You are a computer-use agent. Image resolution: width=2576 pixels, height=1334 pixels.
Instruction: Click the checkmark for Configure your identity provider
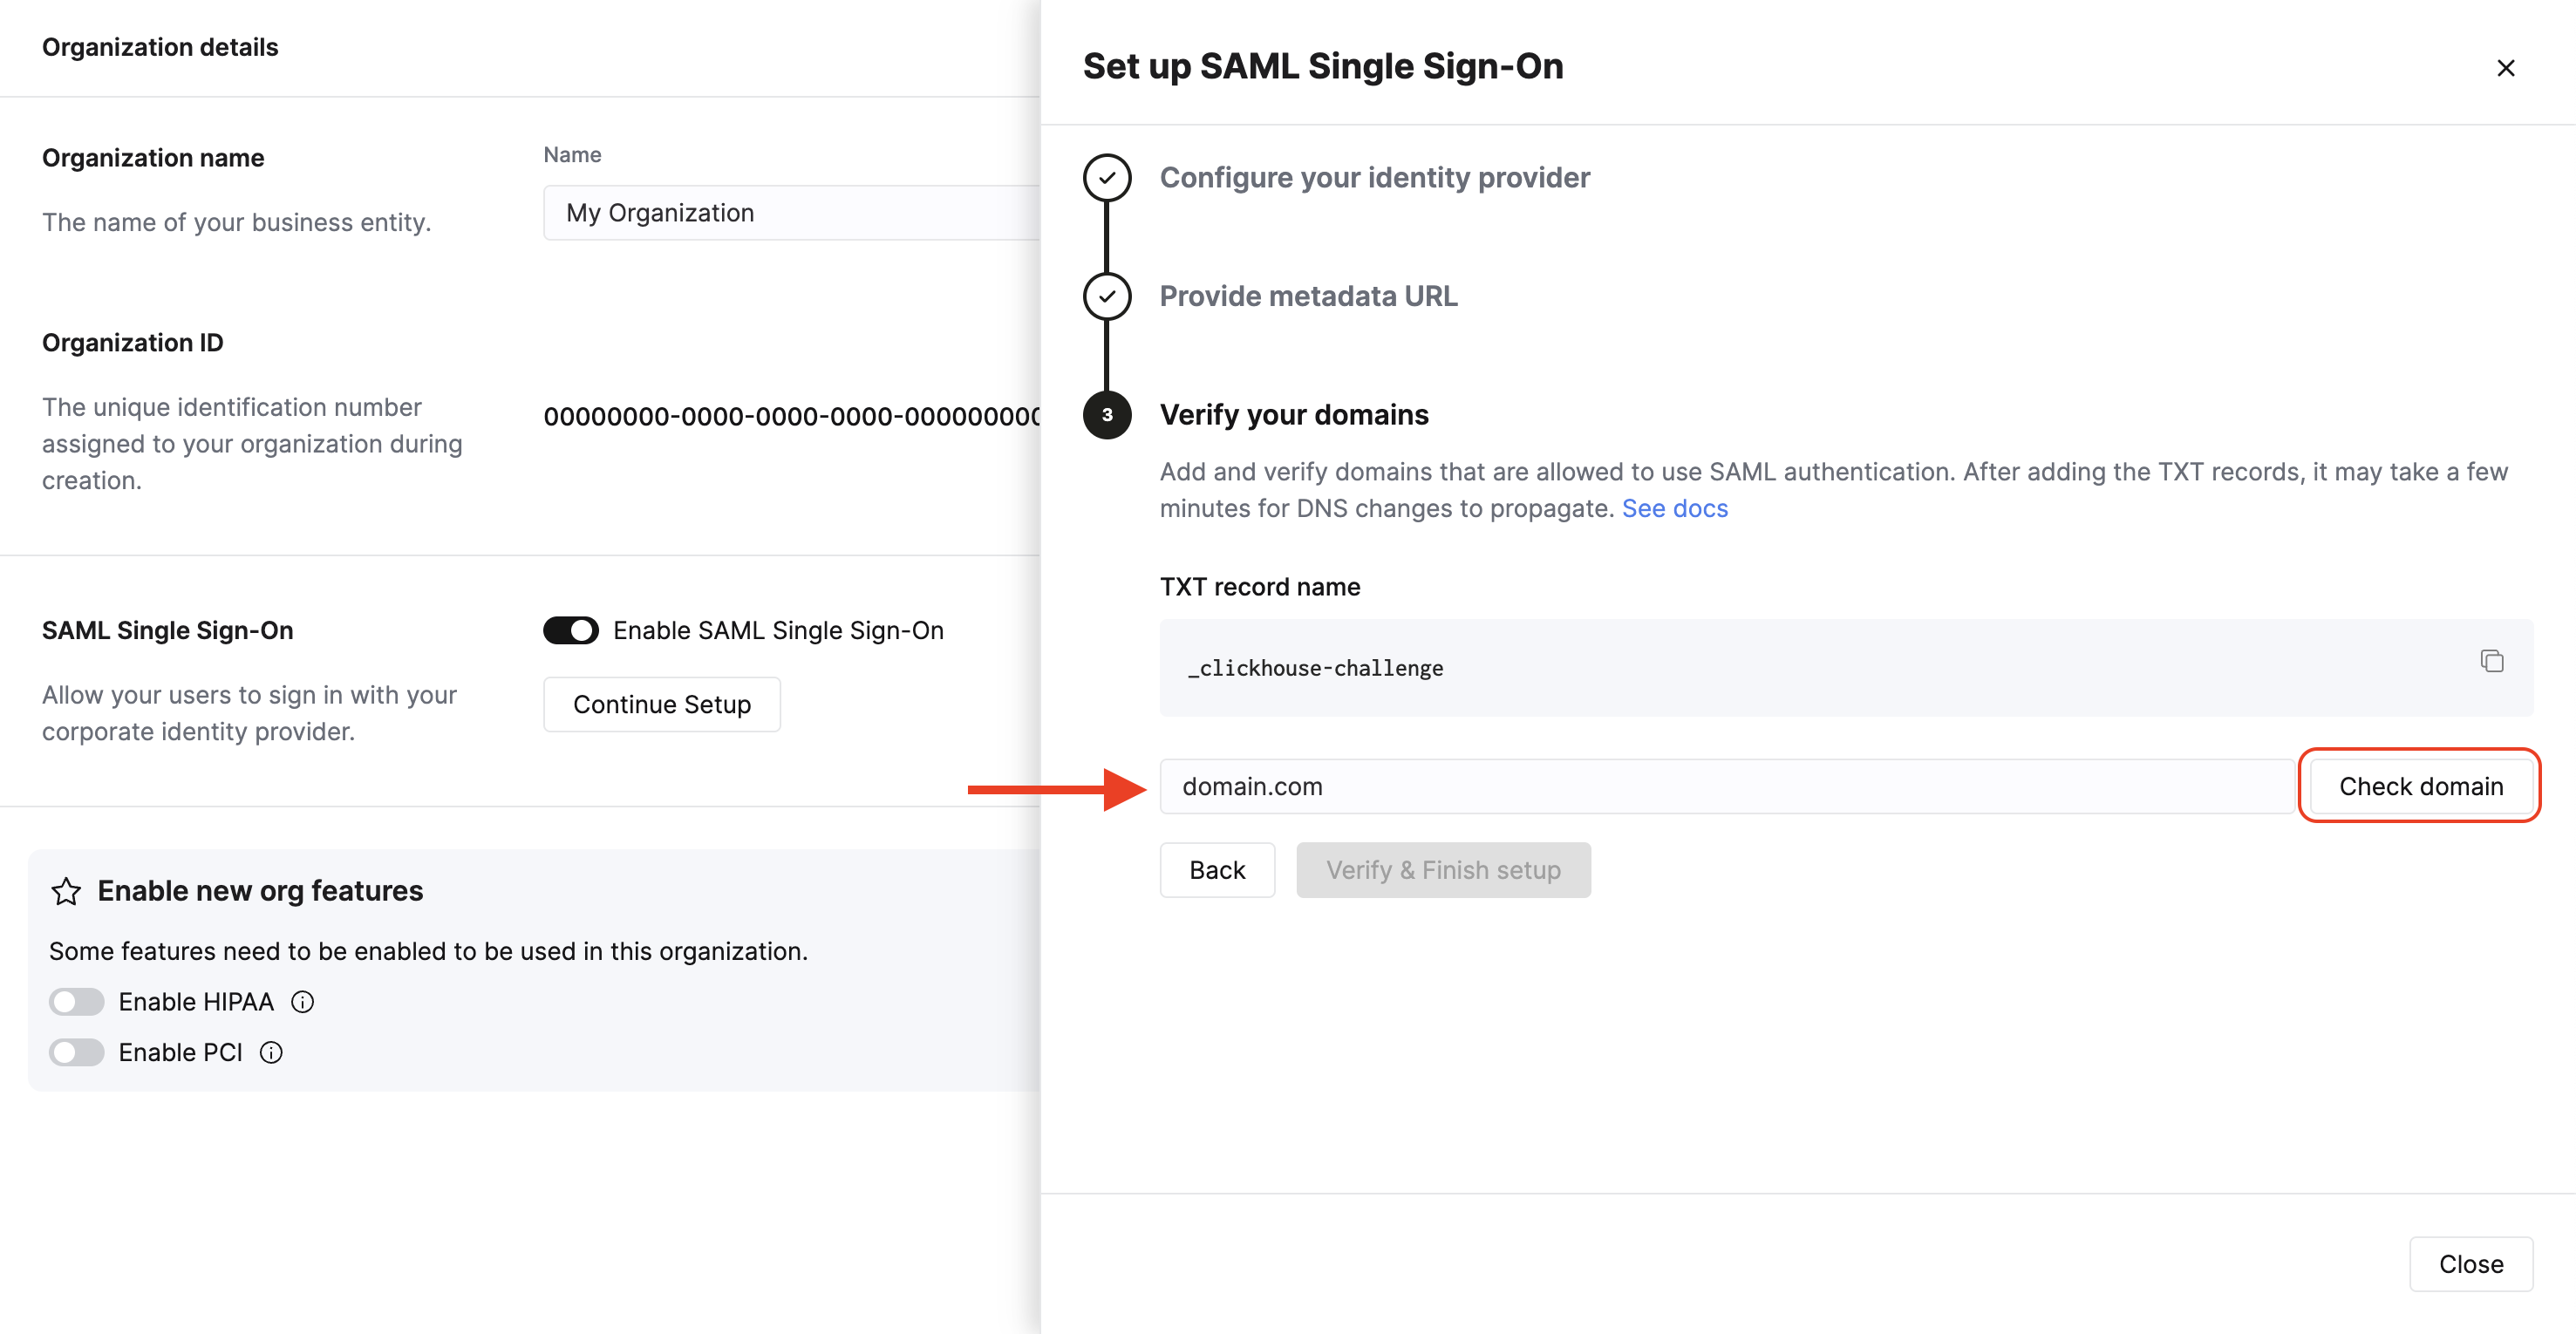pos(1106,177)
